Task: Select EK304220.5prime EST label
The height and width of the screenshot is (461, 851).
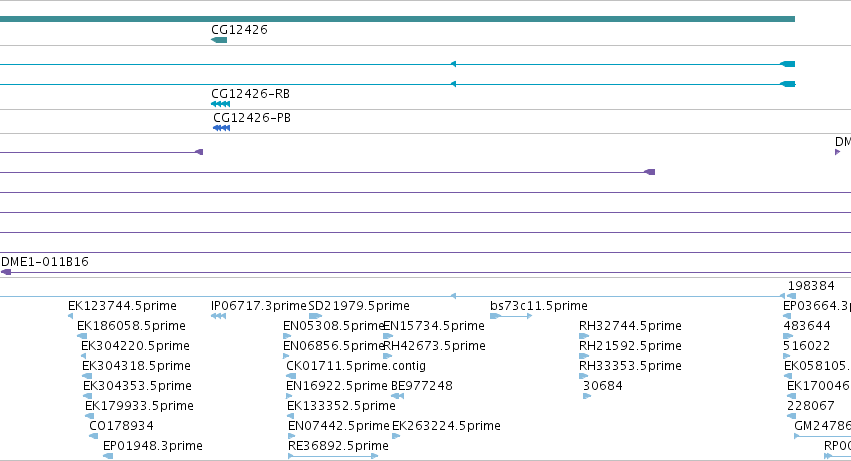Action: click(x=135, y=346)
